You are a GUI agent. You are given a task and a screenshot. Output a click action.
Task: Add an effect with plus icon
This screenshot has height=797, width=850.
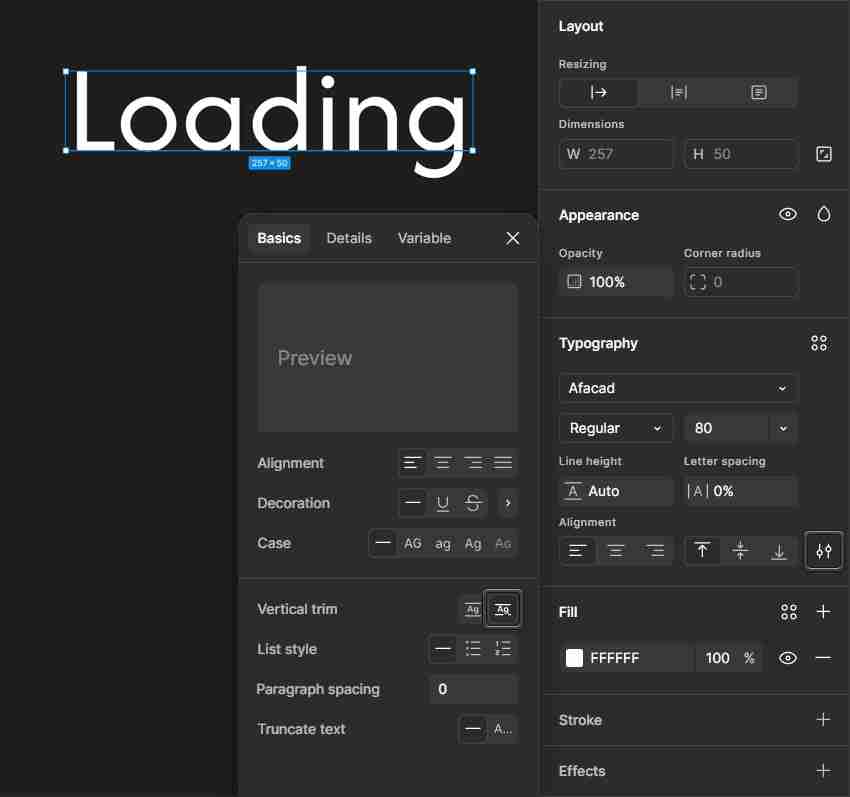point(823,770)
